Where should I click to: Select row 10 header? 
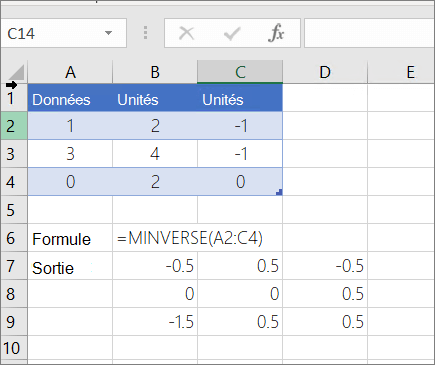pyautogui.click(x=14, y=348)
